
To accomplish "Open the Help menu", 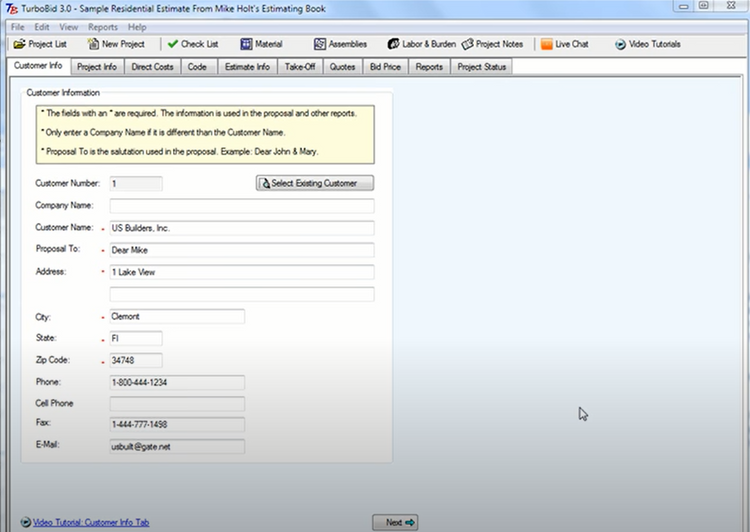I will (137, 27).
